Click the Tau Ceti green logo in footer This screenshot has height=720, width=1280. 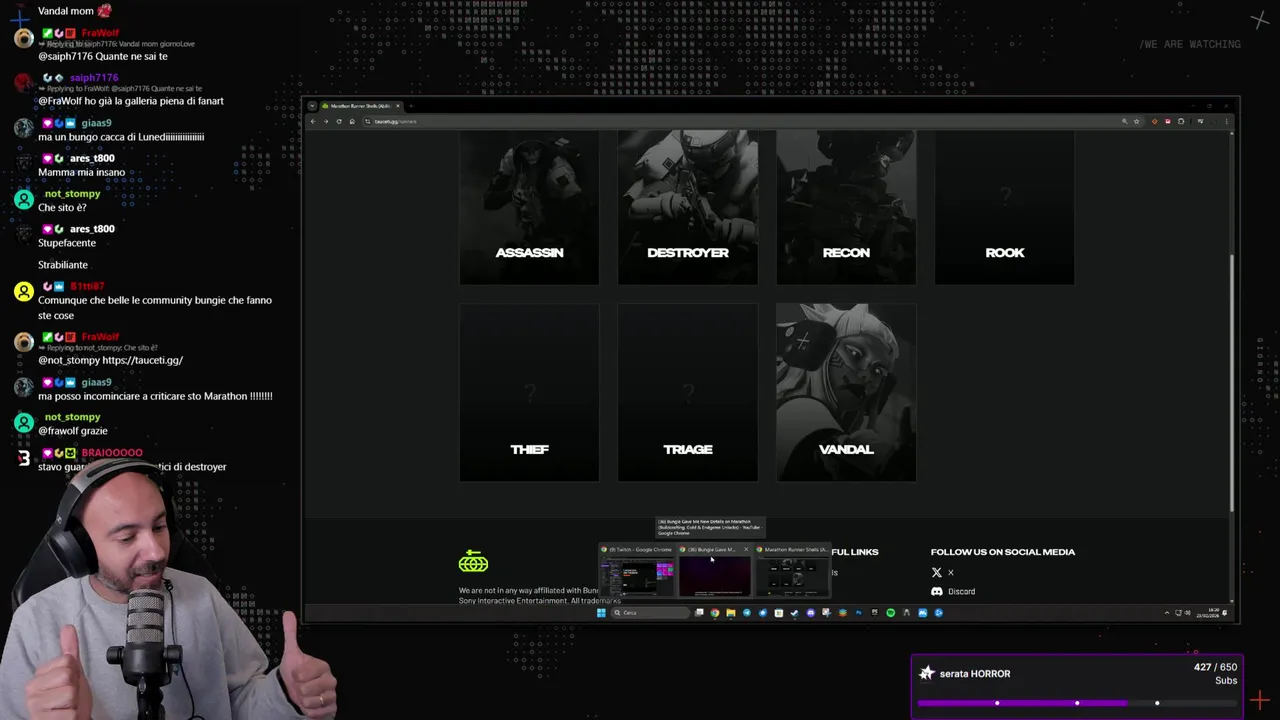tap(473, 563)
